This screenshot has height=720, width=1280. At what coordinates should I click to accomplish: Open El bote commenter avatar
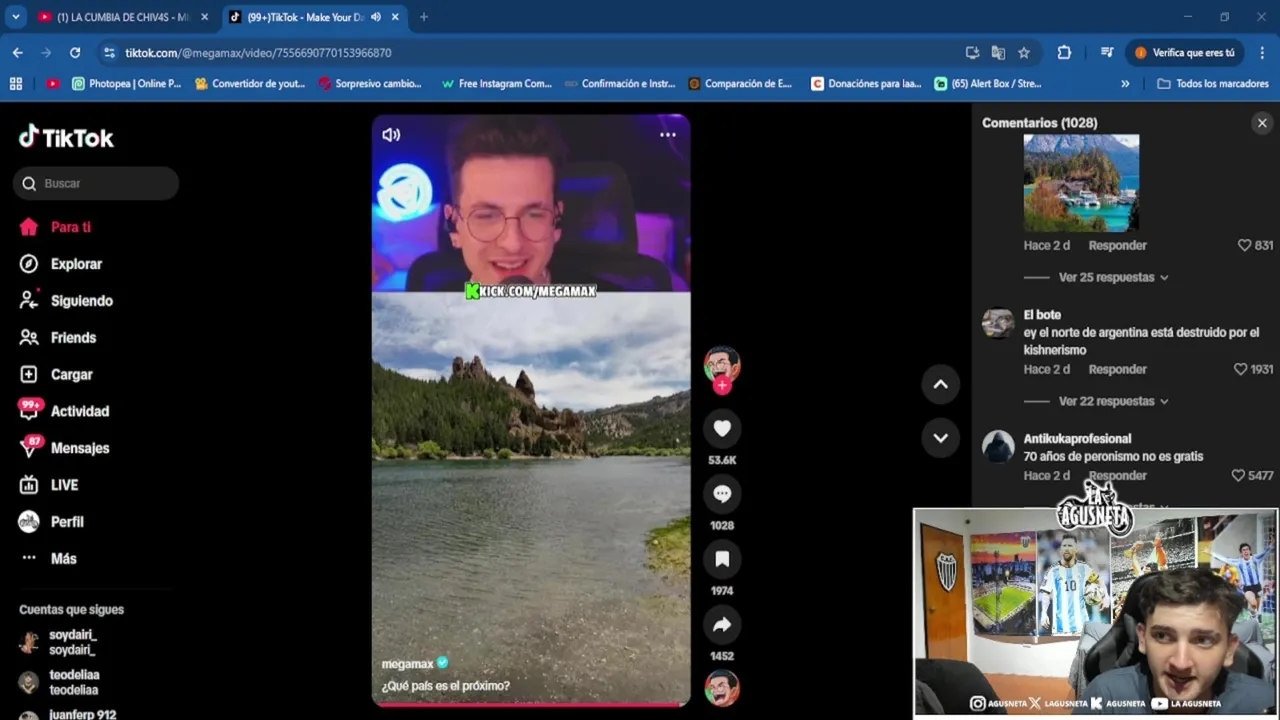coord(998,323)
